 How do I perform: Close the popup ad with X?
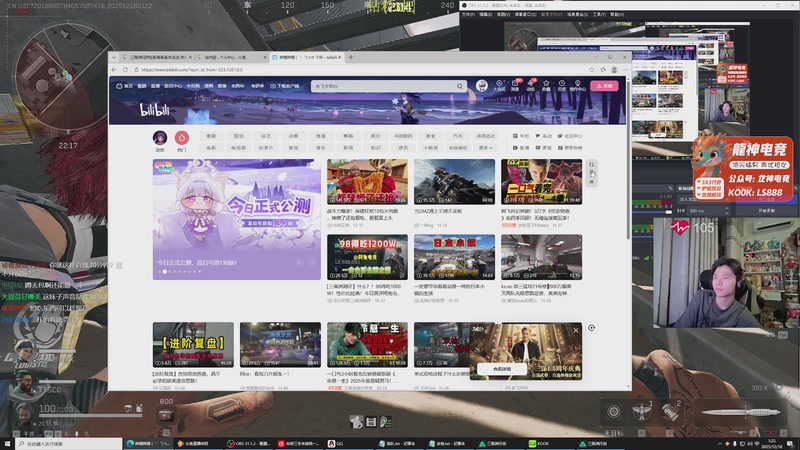point(576,330)
